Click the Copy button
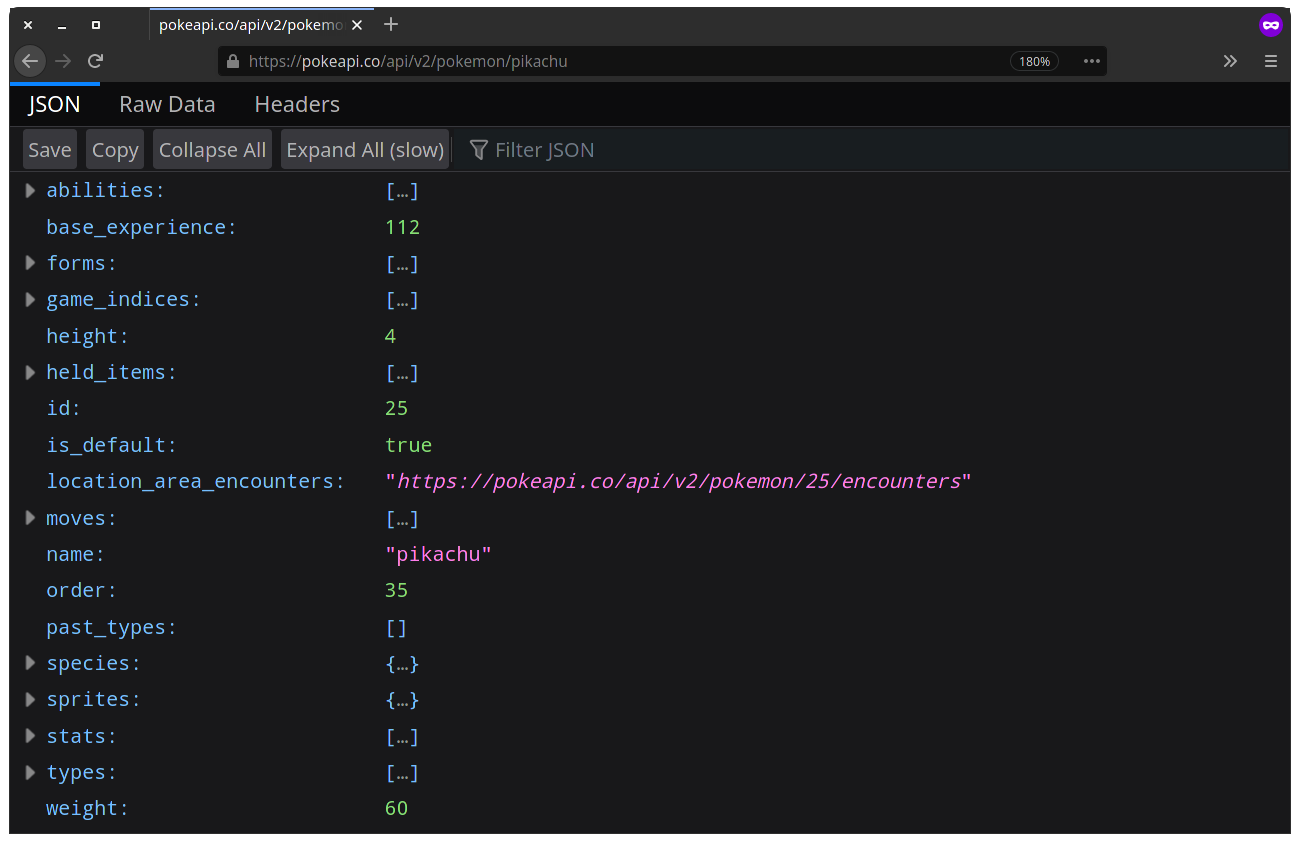Image resolution: width=1300 pixels, height=843 pixels. [115, 150]
